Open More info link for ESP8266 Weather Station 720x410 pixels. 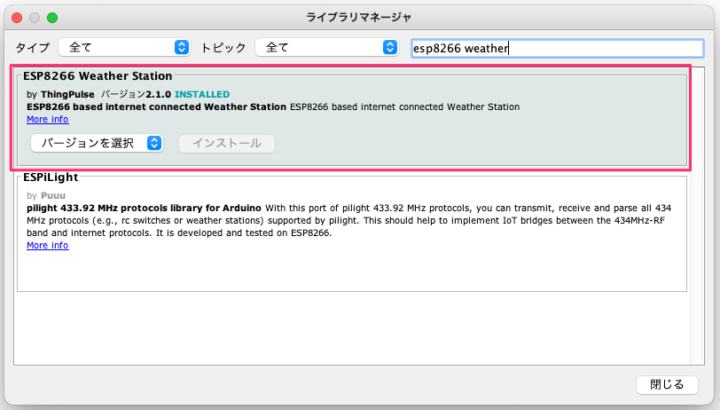(47, 119)
